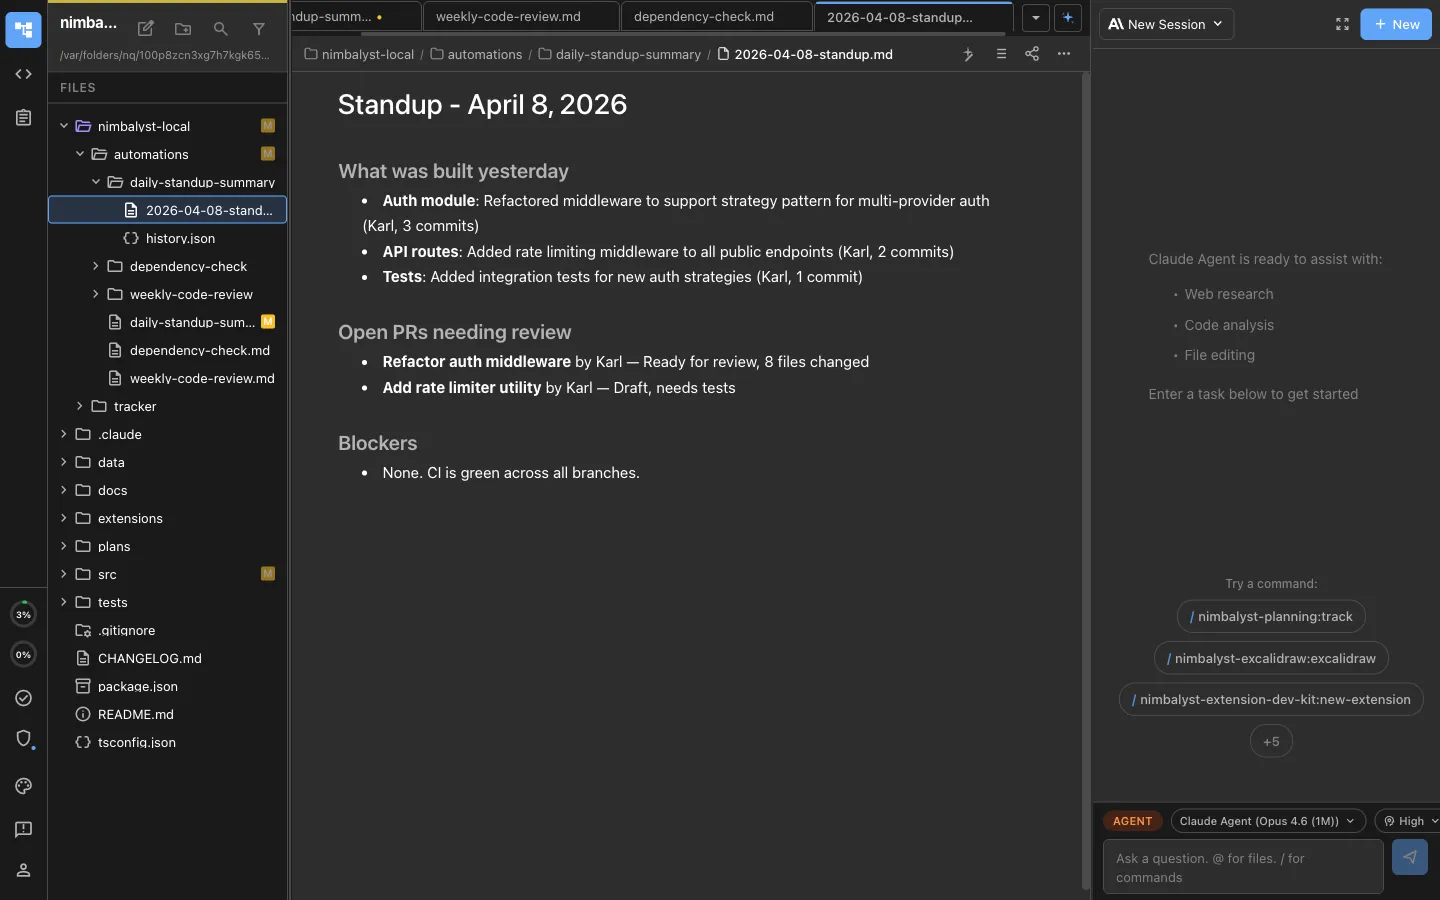Open the document outline icon in editor toolbar
1440x900 pixels.
tap(1001, 55)
